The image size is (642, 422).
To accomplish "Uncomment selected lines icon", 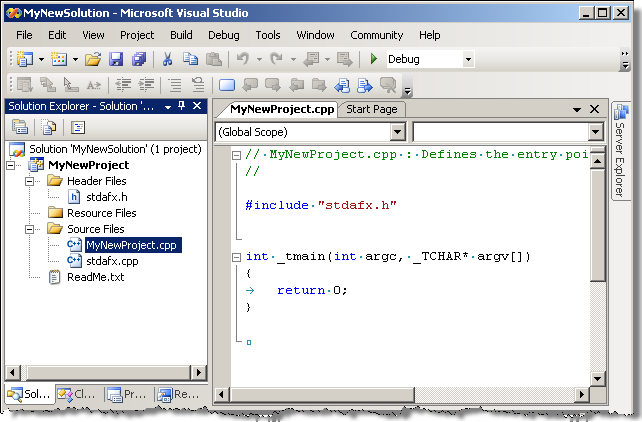I will (x=198, y=85).
